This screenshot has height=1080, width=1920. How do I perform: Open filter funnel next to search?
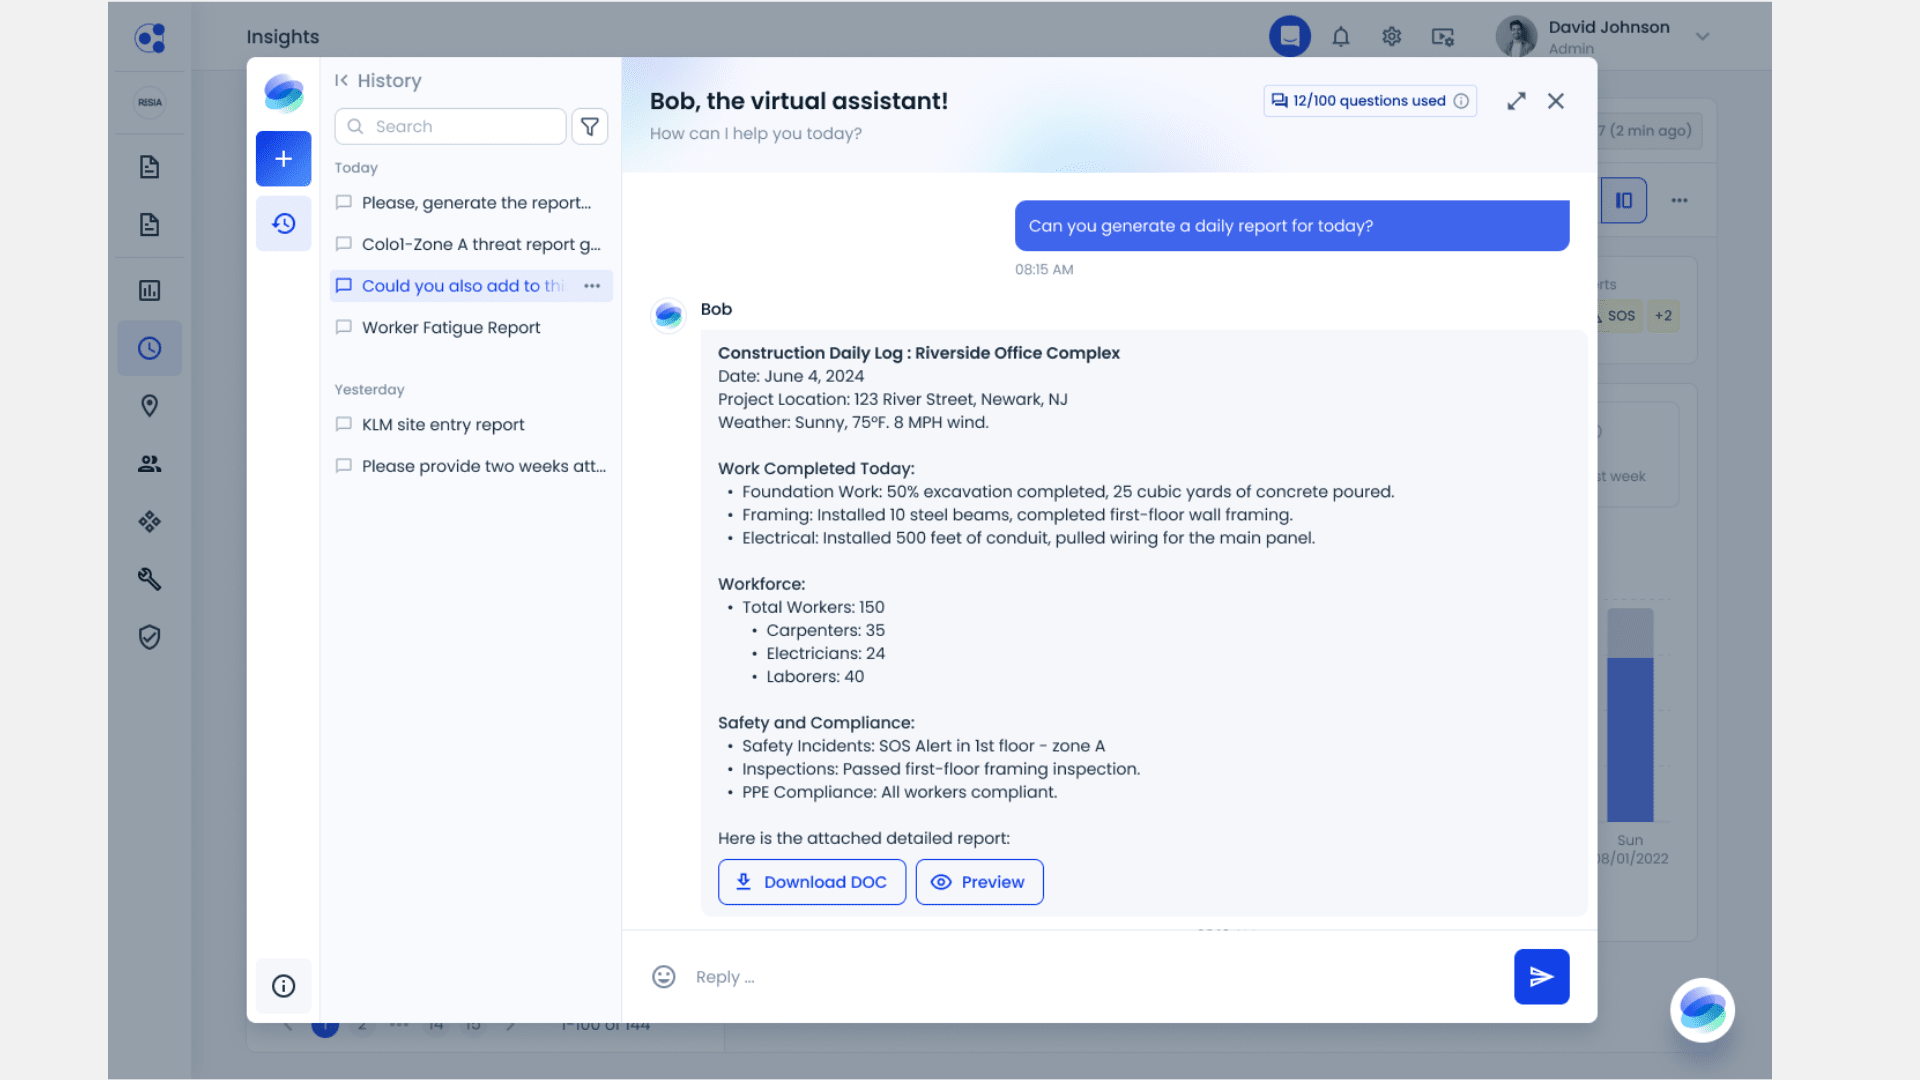(590, 127)
